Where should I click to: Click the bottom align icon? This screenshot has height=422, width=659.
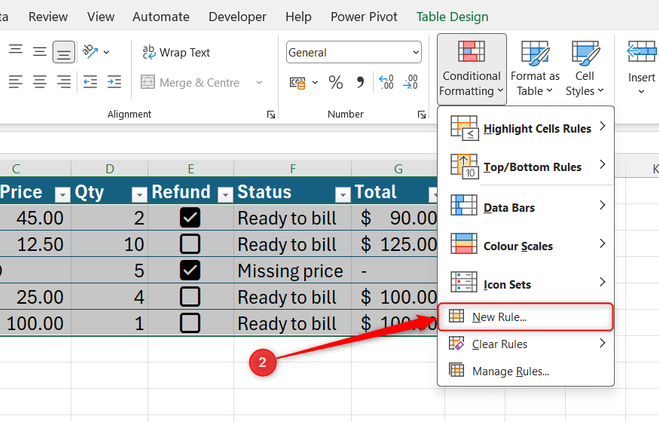(63, 52)
